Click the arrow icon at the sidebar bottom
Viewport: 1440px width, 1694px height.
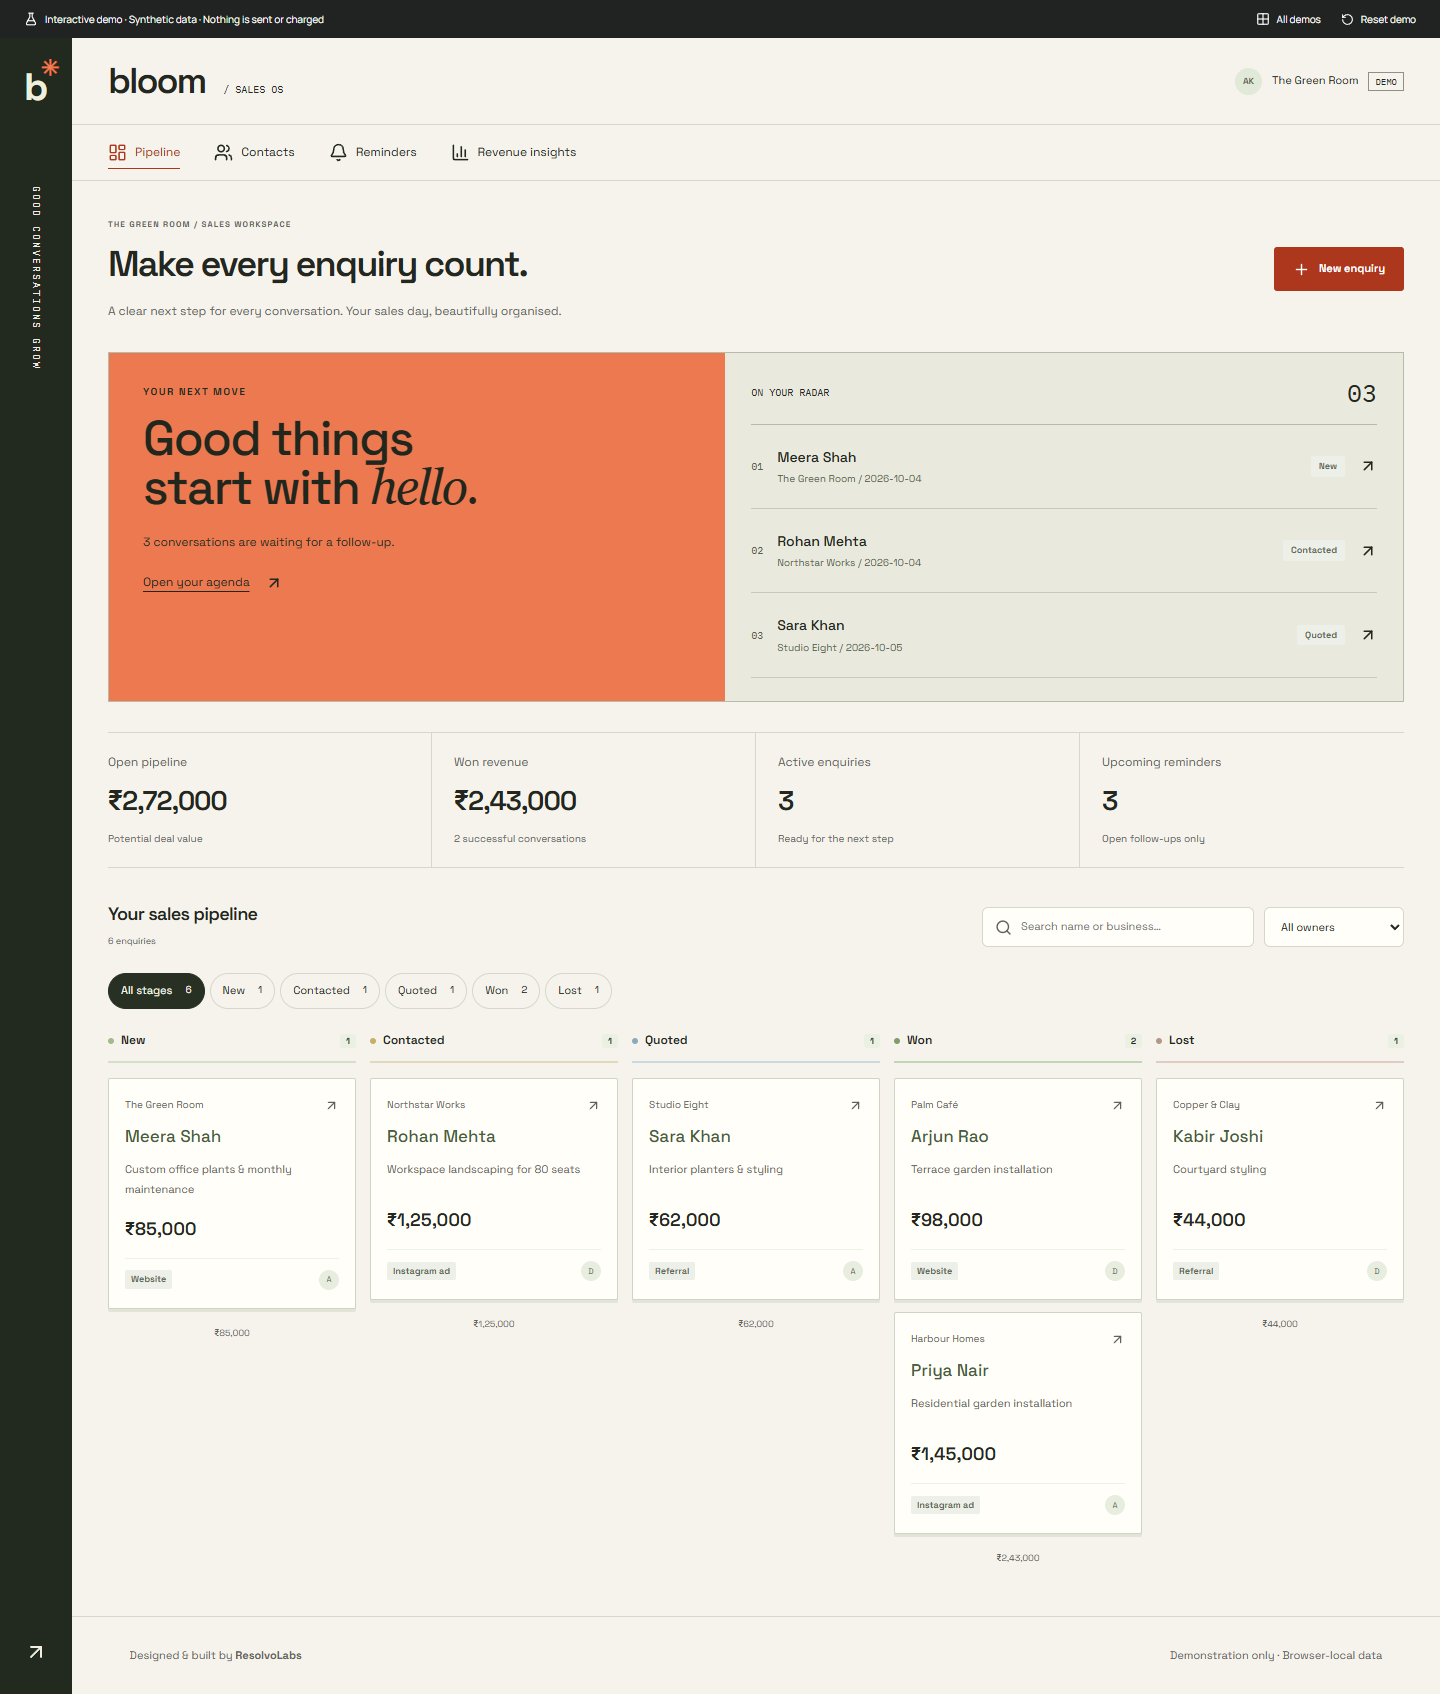(x=36, y=1652)
